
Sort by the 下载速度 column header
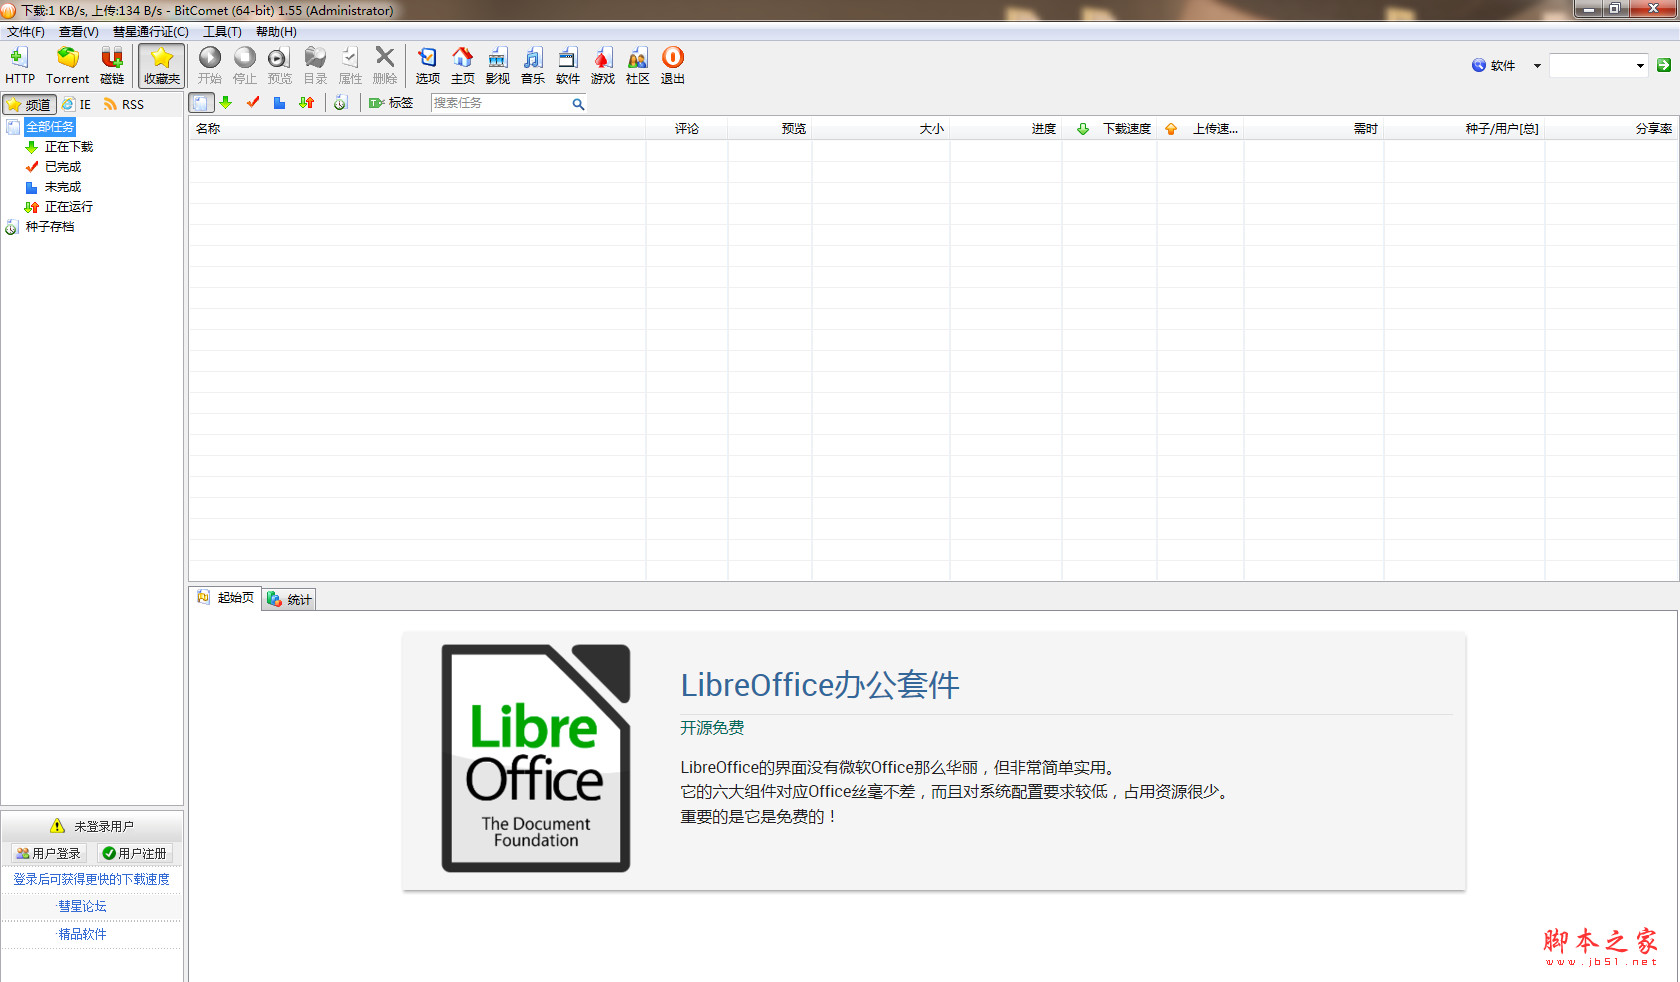coord(1110,128)
